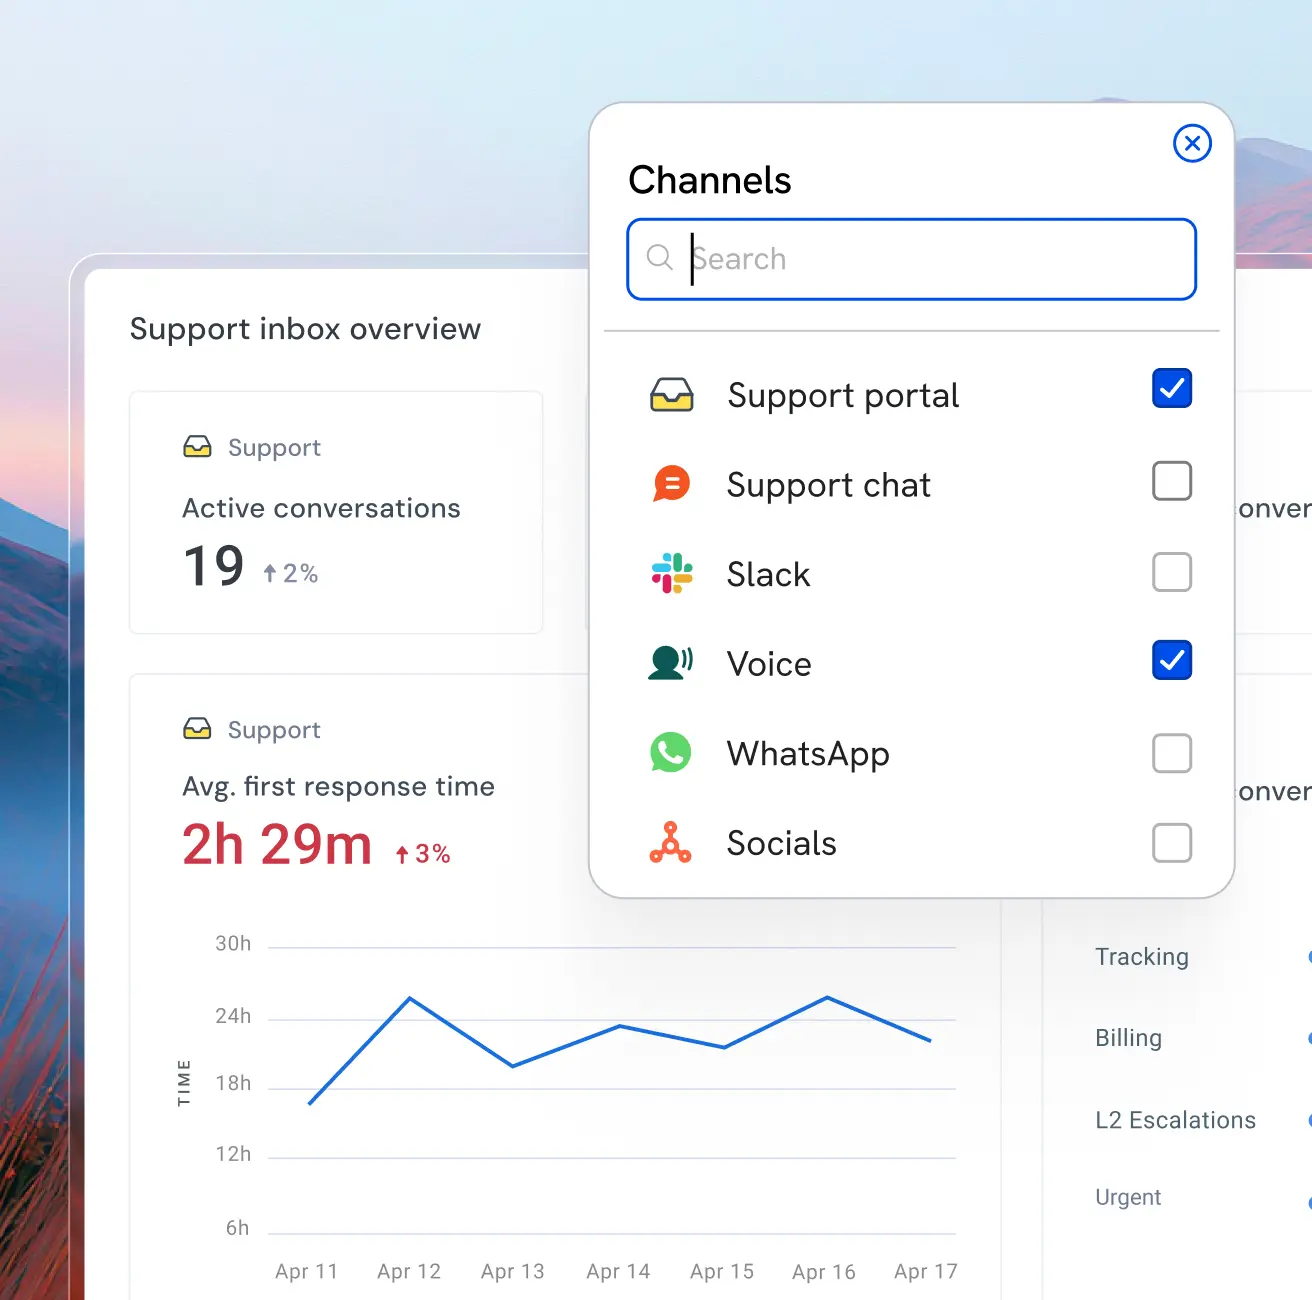Uncheck the Support portal checkbox
The width and height of the screenshot is (1312, 1300).
tap(1172, 388)
